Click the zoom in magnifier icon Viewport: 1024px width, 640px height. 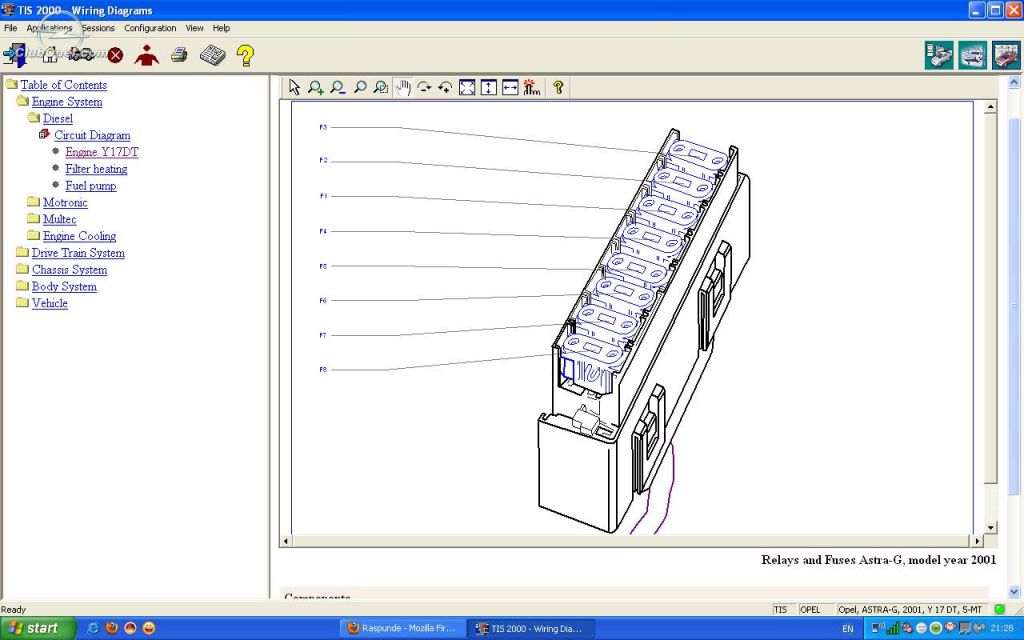coord(316,88)
